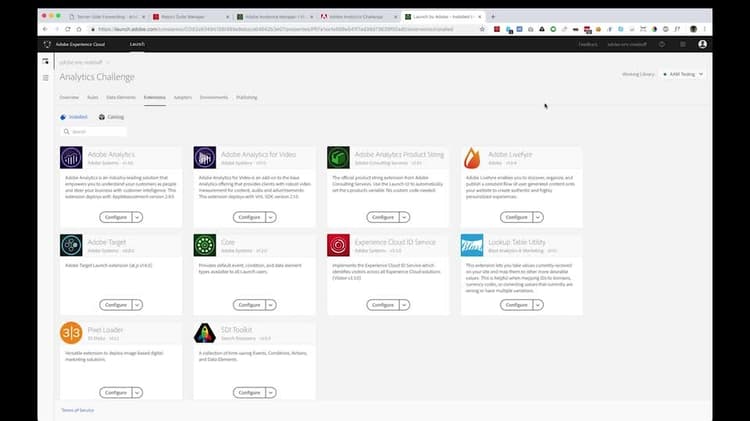750x421 pixels.
Task: Click the Pixel Loader 3|3 icon
Action: [71, 332]
